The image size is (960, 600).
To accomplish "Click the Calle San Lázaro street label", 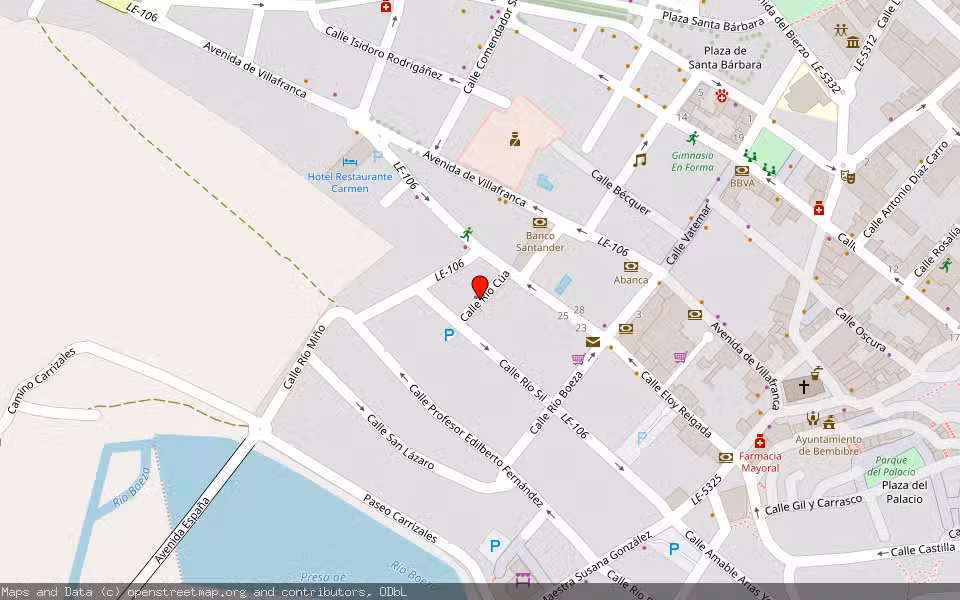I will click(x=400, y=441).
